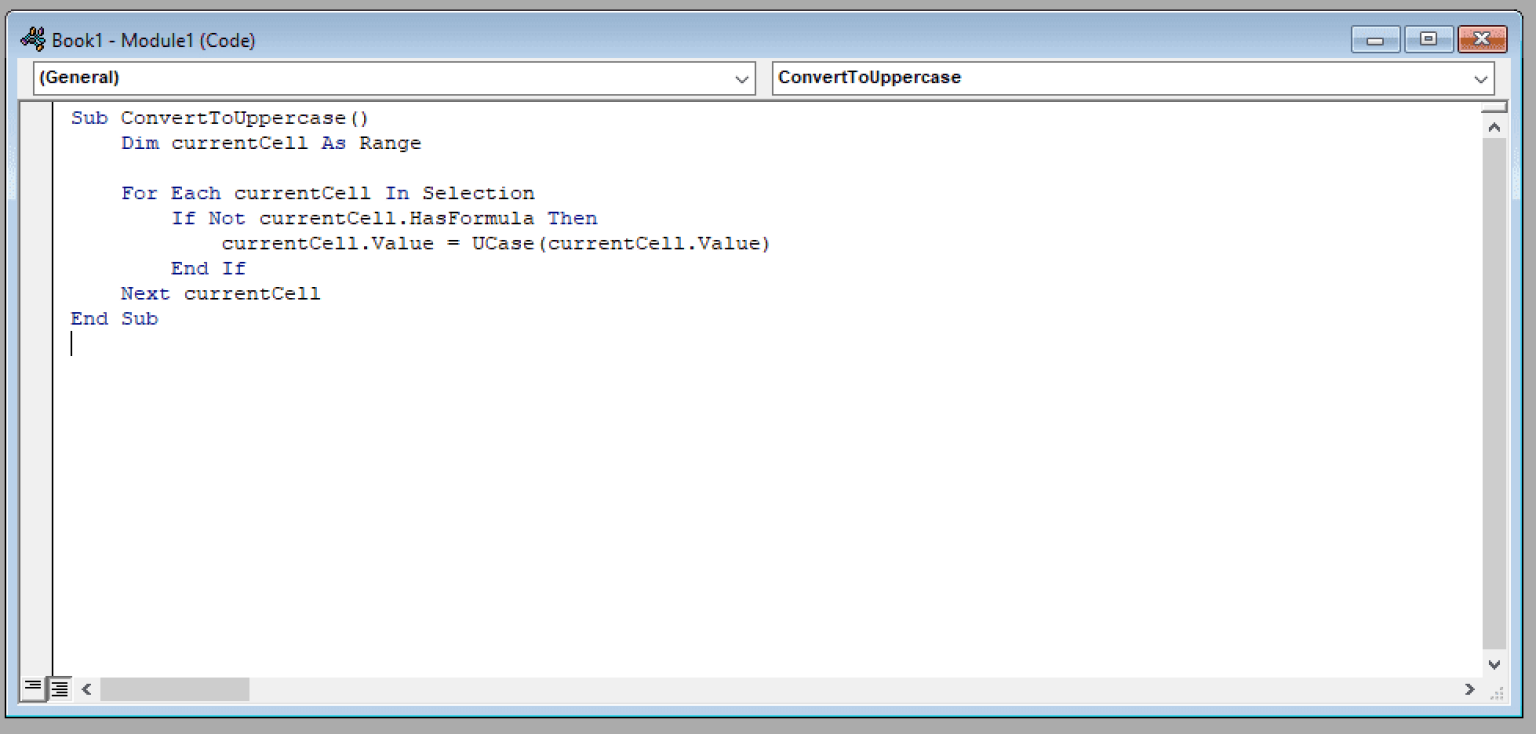Minimize the Module1 code window

pos(1375,40)
